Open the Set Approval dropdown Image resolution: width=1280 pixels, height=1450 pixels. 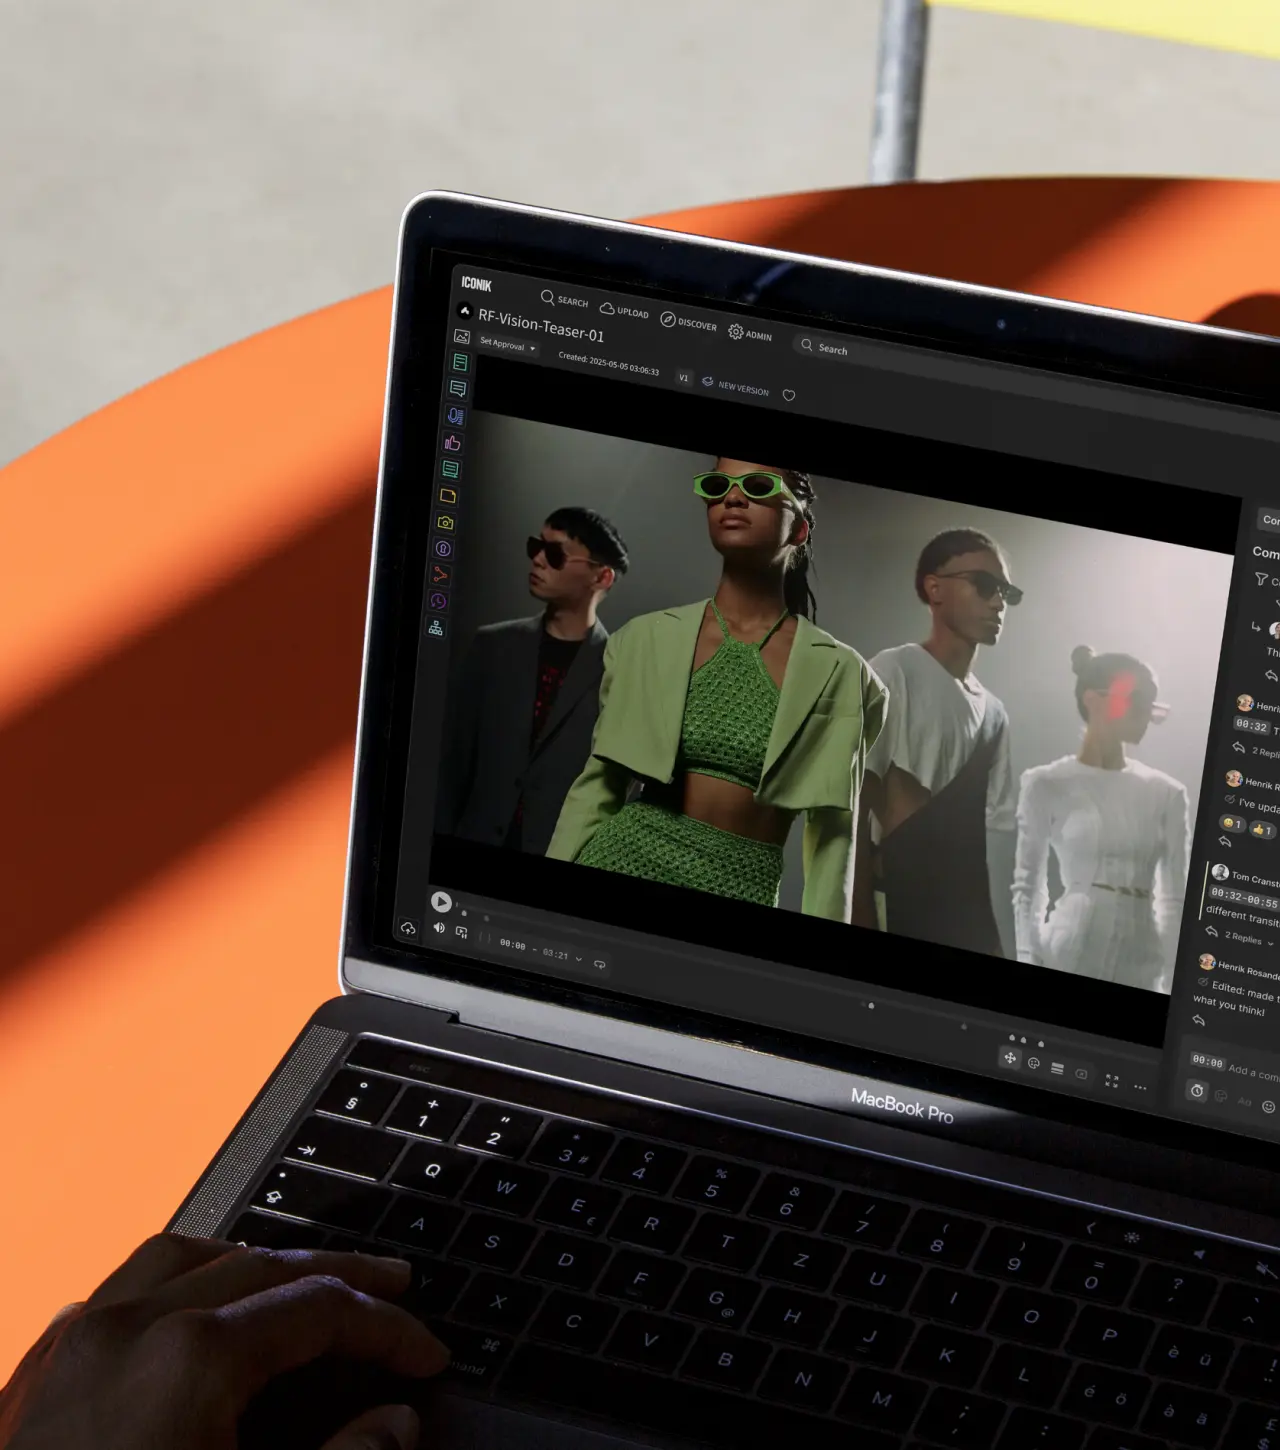[x=507, y=344]
